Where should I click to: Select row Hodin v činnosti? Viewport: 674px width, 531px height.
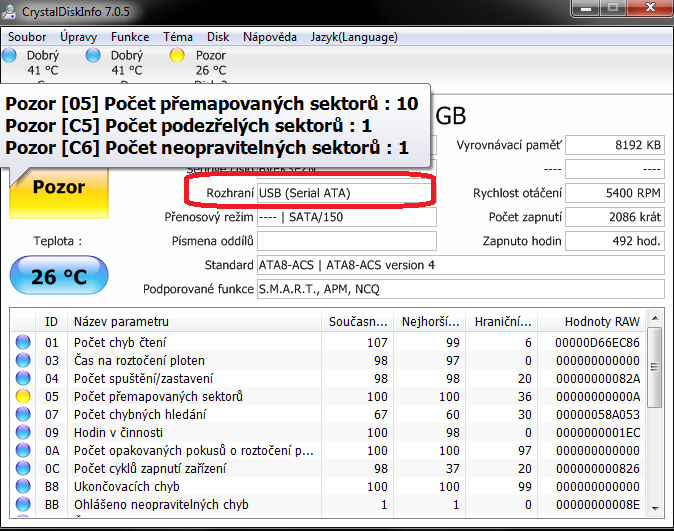point(328,433)
